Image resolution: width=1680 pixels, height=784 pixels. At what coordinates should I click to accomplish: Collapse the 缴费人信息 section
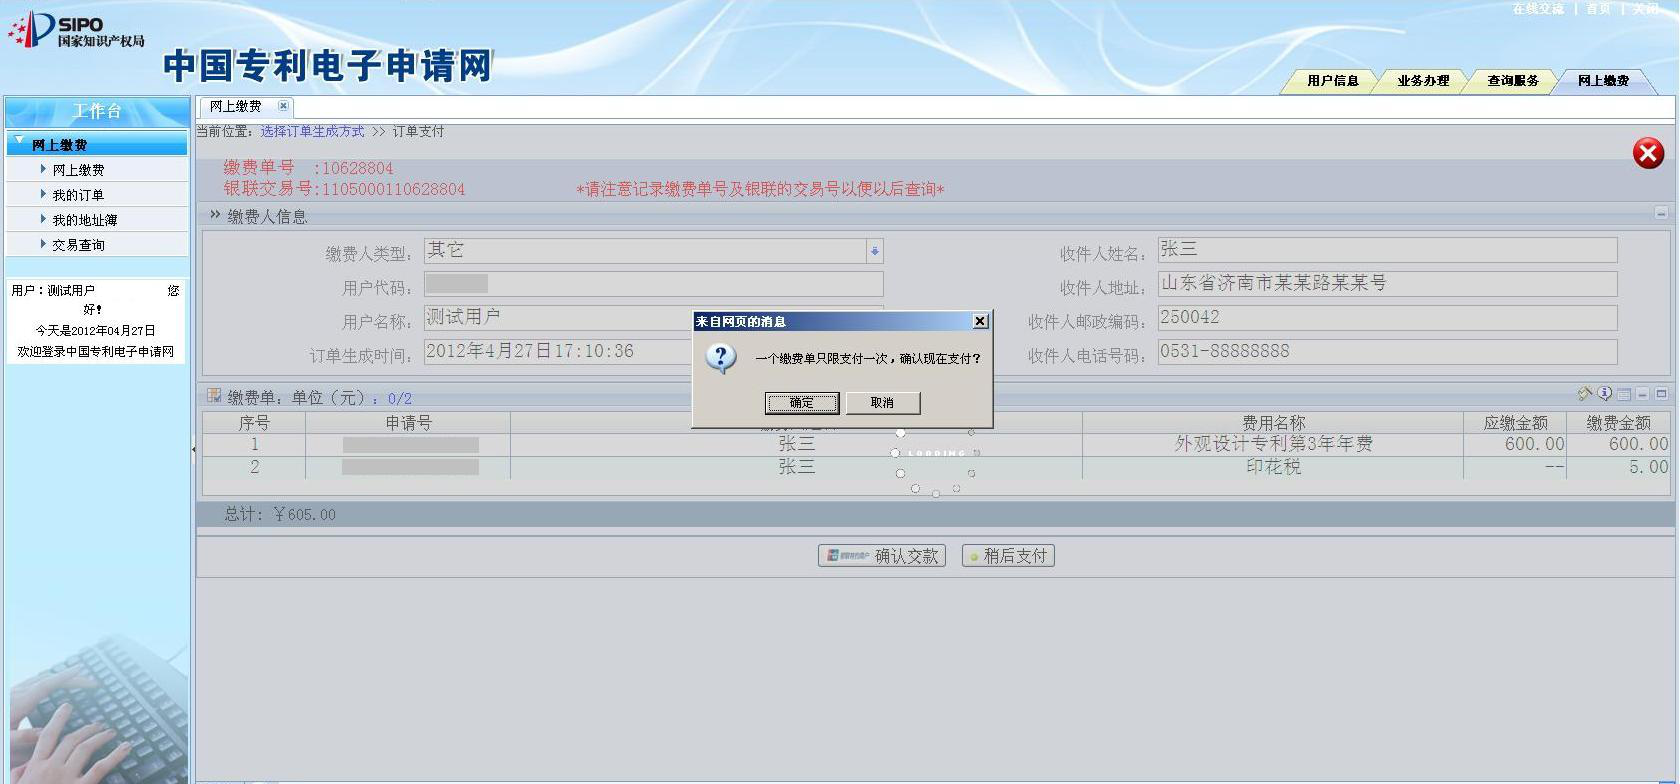tap(1661, 213)
